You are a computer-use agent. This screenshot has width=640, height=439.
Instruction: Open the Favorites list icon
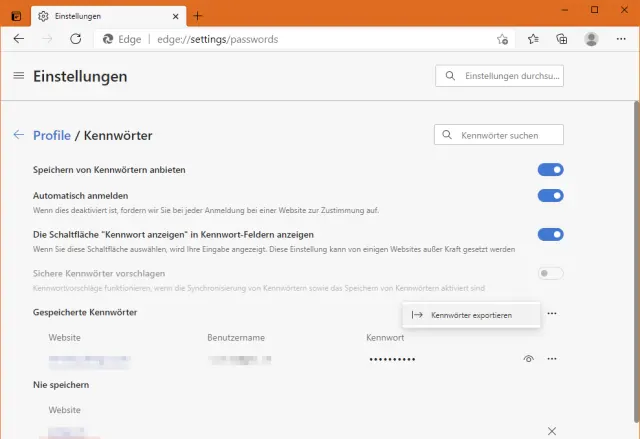tap(533, 39)
